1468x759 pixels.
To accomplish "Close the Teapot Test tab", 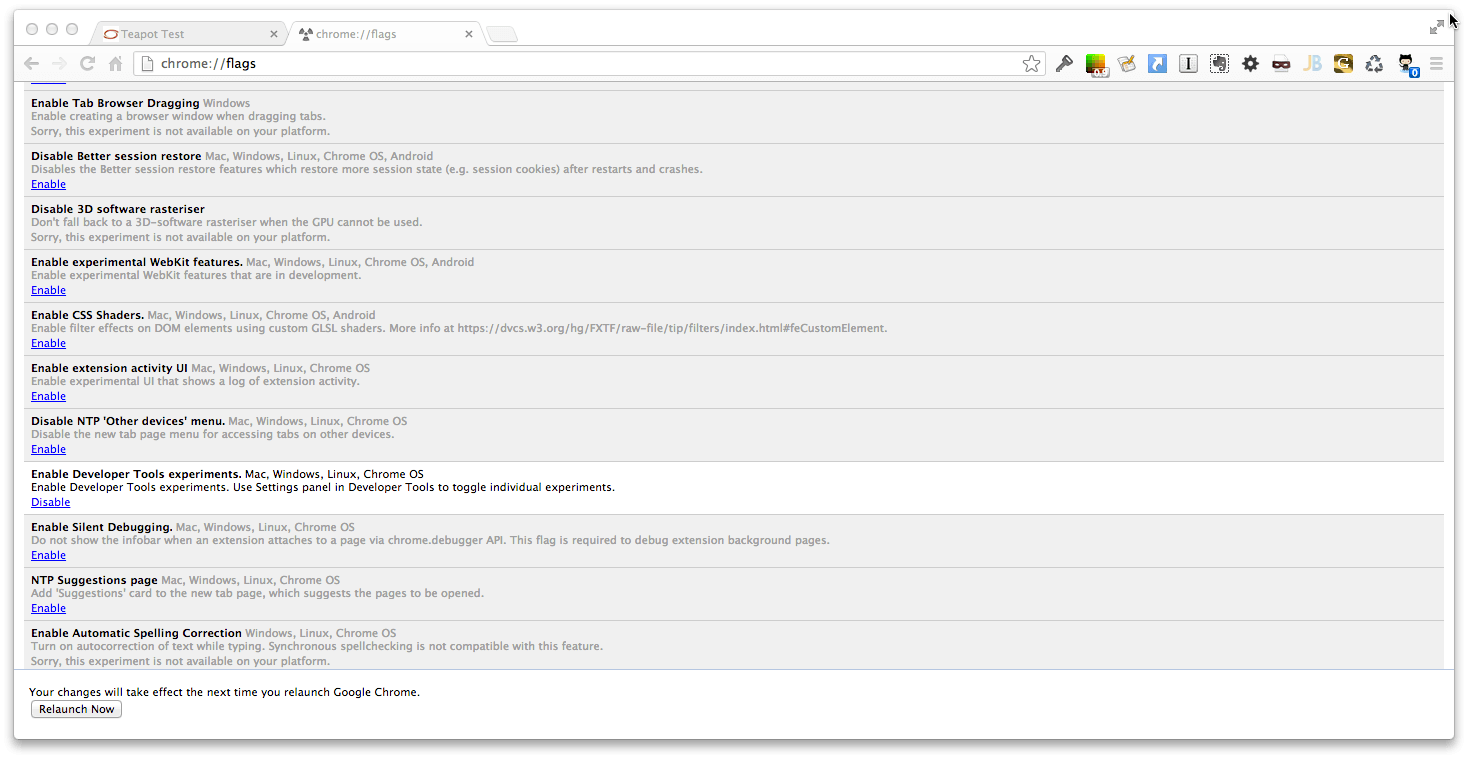I will coord(274,34).
